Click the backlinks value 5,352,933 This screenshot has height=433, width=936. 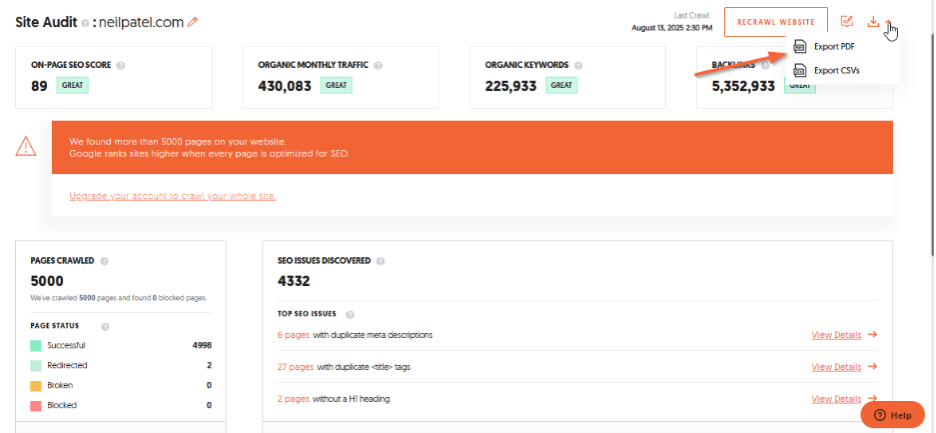pos(743,86)
